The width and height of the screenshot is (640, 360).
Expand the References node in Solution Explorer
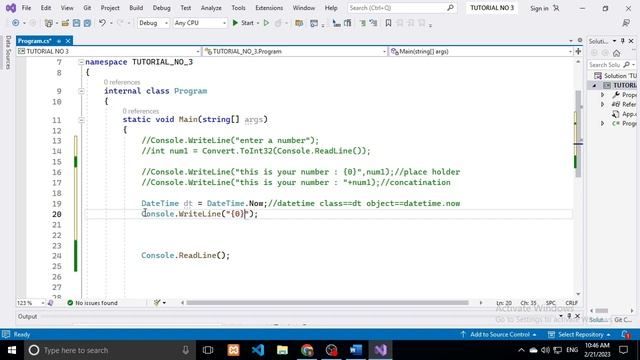pos(603,104)
